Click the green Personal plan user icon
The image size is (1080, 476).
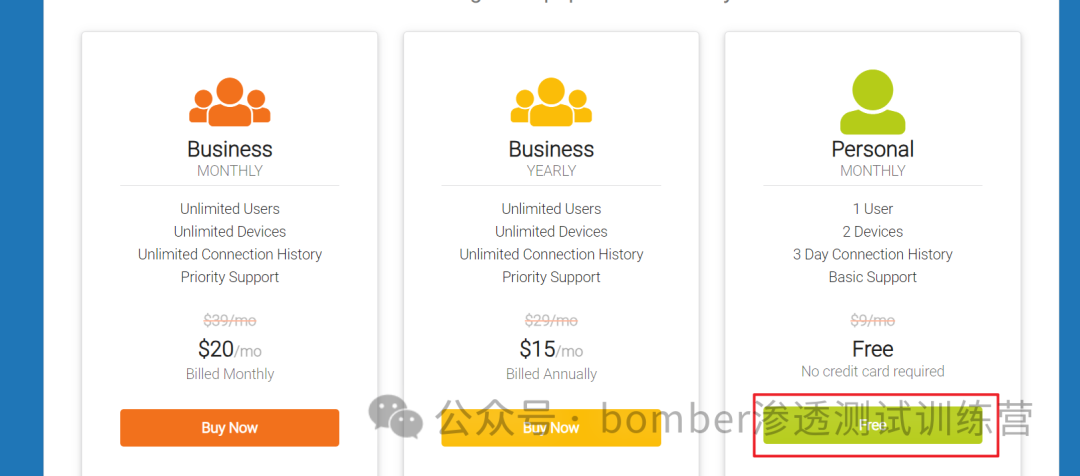click(873, 102)
